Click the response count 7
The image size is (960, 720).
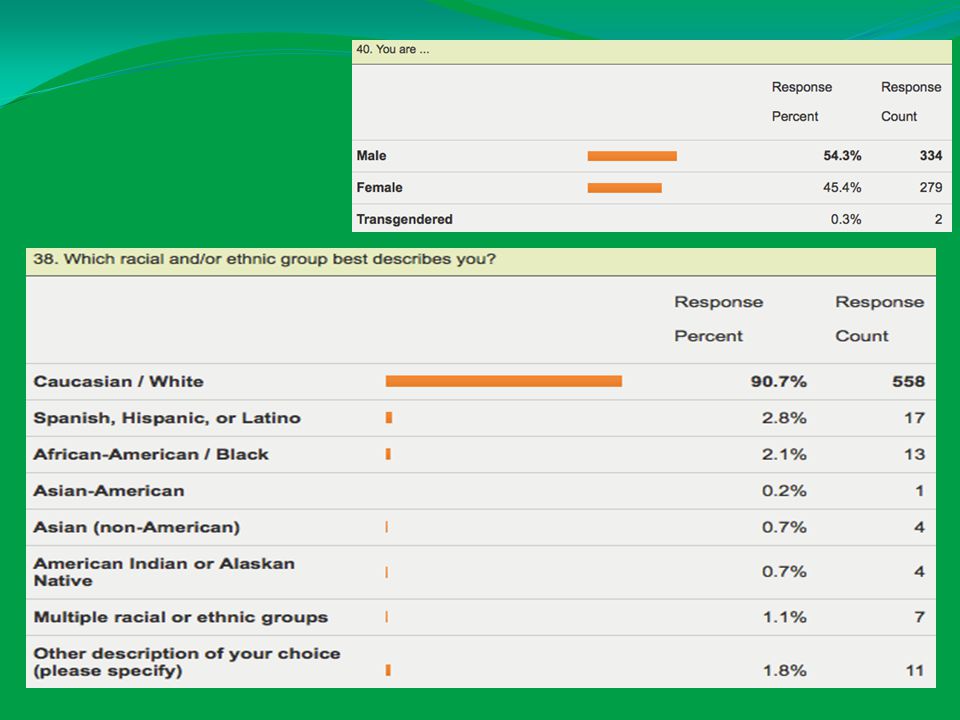click(920, 617)
